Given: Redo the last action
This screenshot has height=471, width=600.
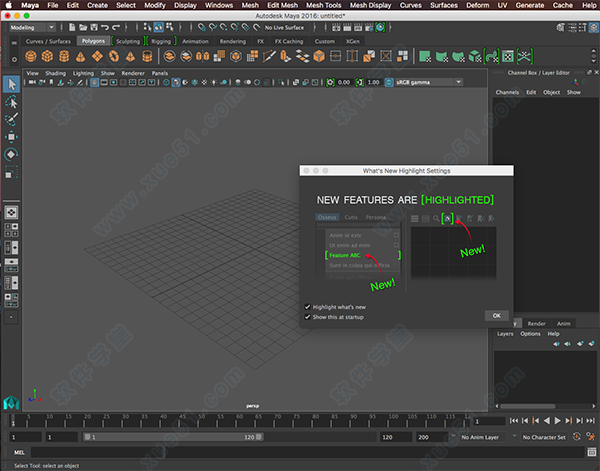Looking at the screenshot, I should 116,27.
